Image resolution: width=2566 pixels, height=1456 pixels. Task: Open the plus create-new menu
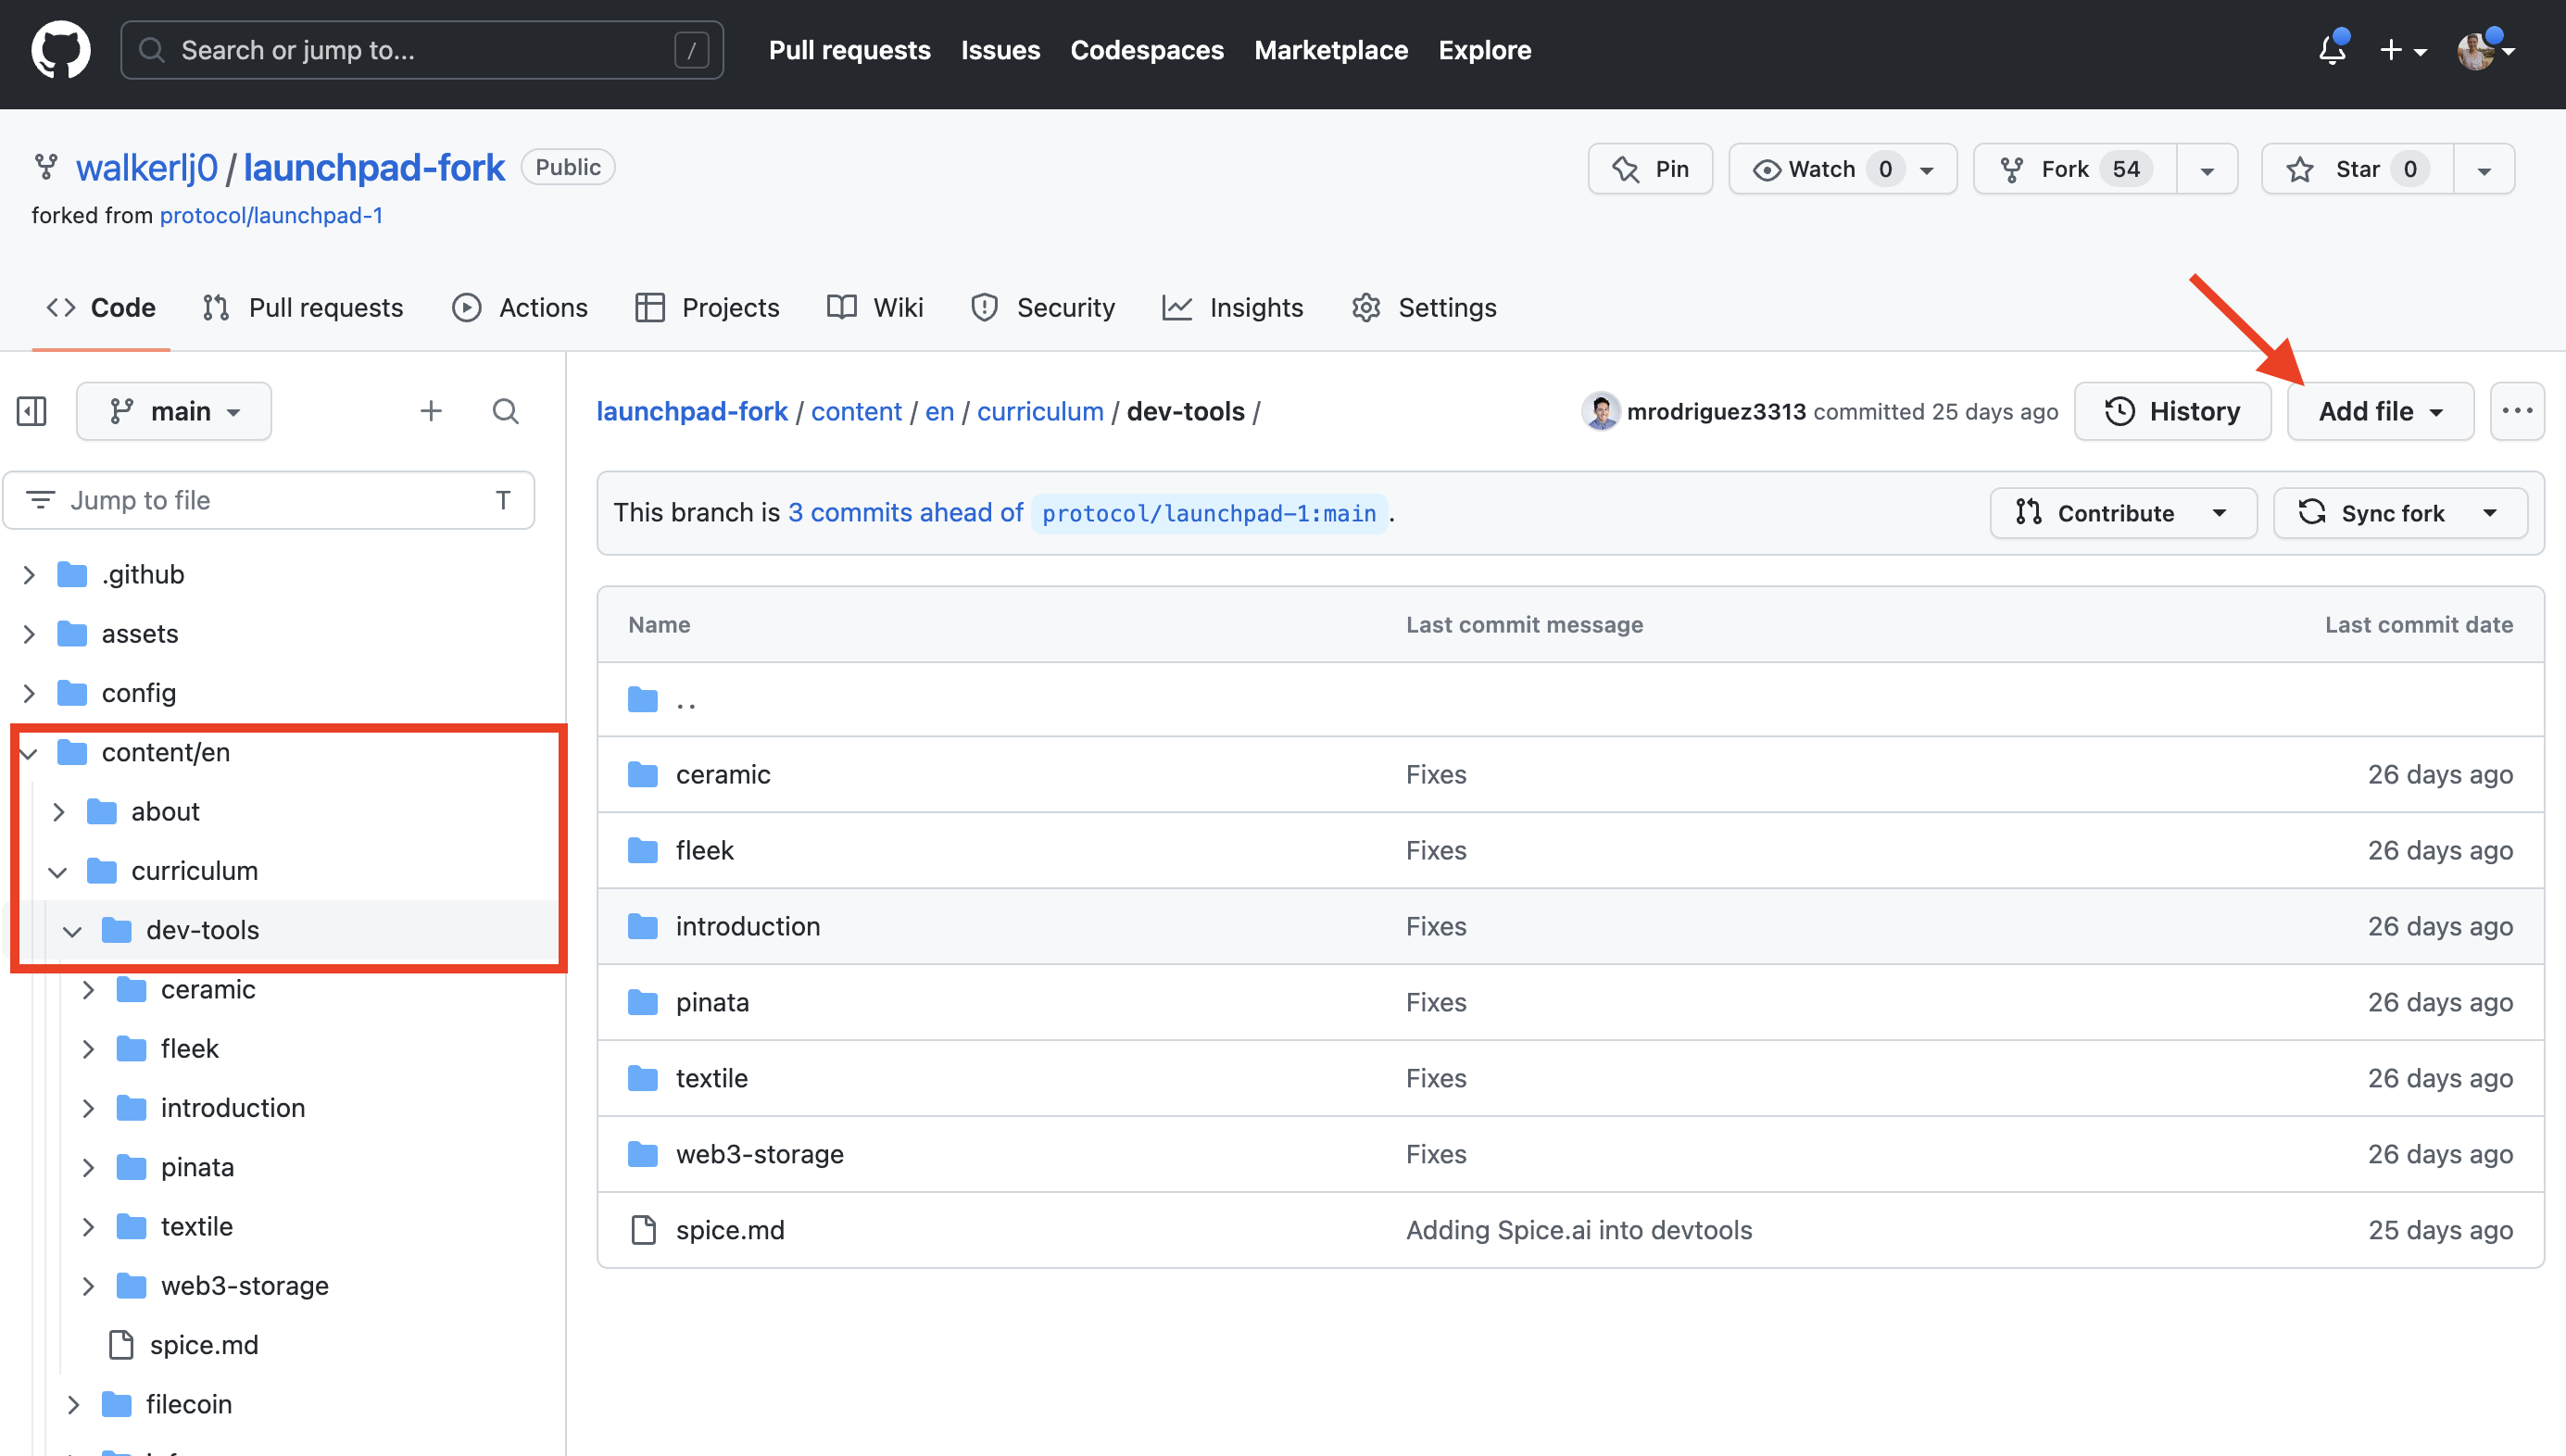[2402, 50]
